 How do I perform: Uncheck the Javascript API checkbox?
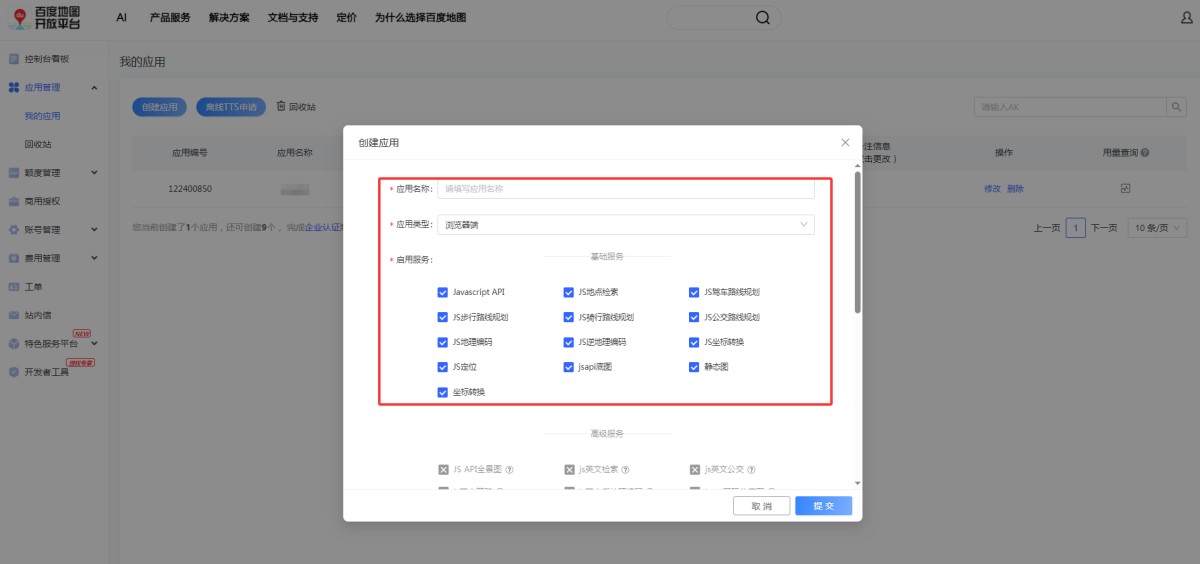tap(443, 292)
